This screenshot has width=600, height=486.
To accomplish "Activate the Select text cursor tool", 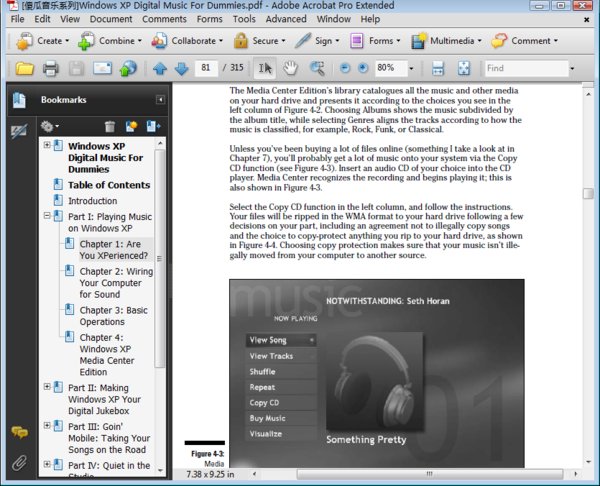I will pyautogui.click(x=265, y=68).
